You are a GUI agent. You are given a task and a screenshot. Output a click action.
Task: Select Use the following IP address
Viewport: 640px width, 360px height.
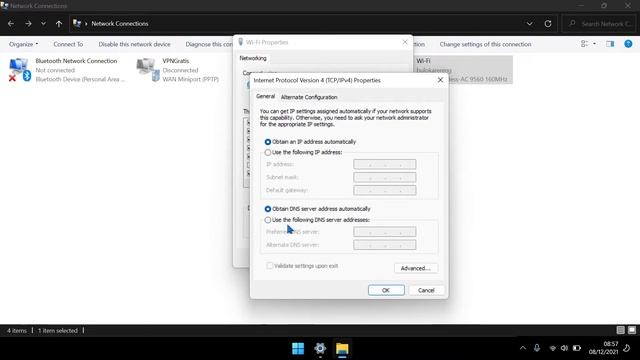[268, 152]
